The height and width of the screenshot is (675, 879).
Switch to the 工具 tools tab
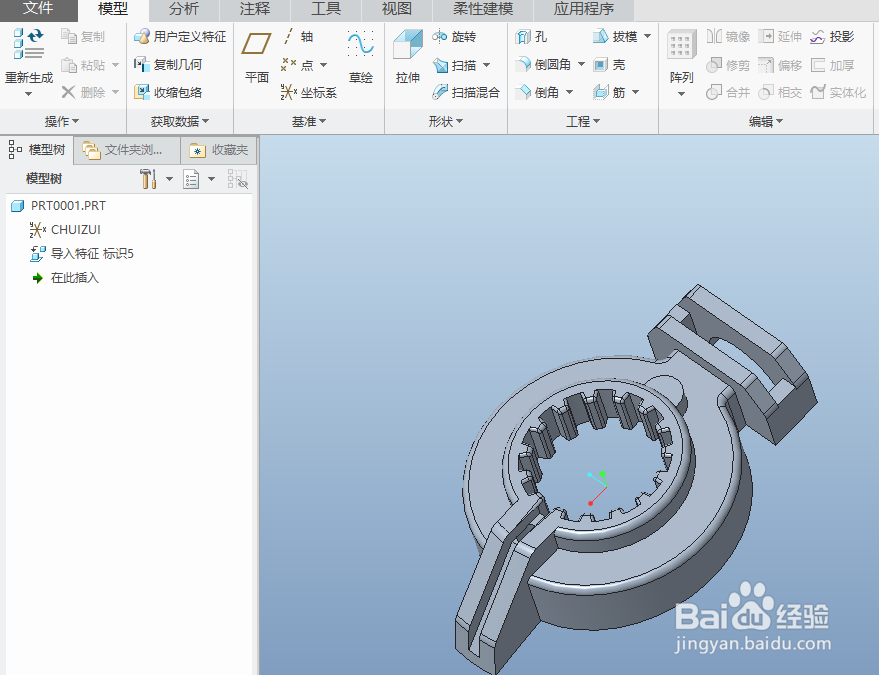[x=326, y=9]
